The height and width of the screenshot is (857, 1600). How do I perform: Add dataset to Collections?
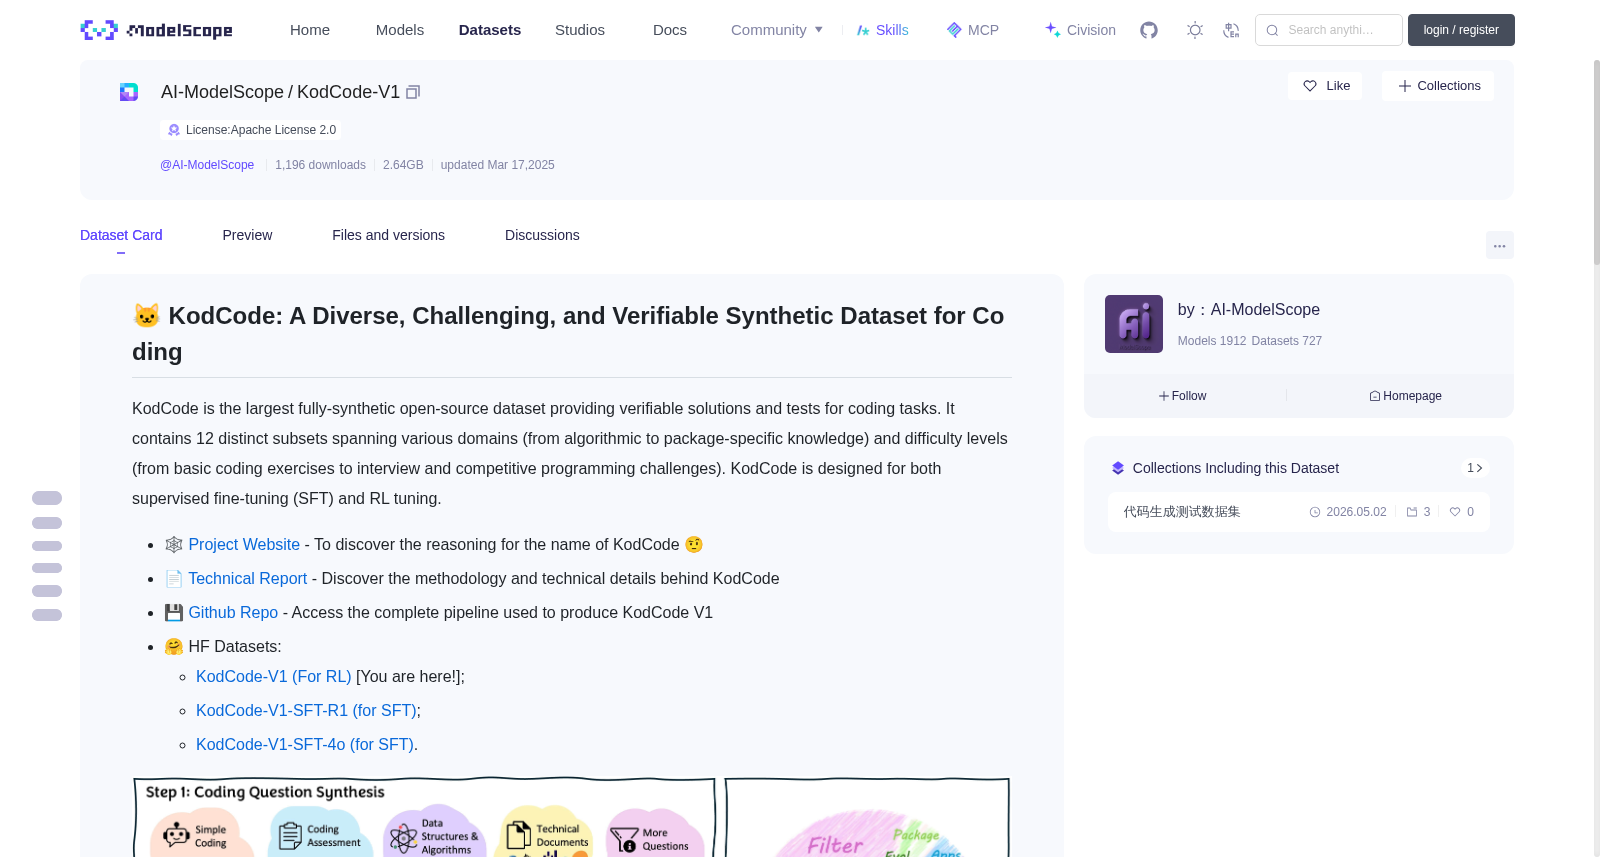coord(1438,86)
